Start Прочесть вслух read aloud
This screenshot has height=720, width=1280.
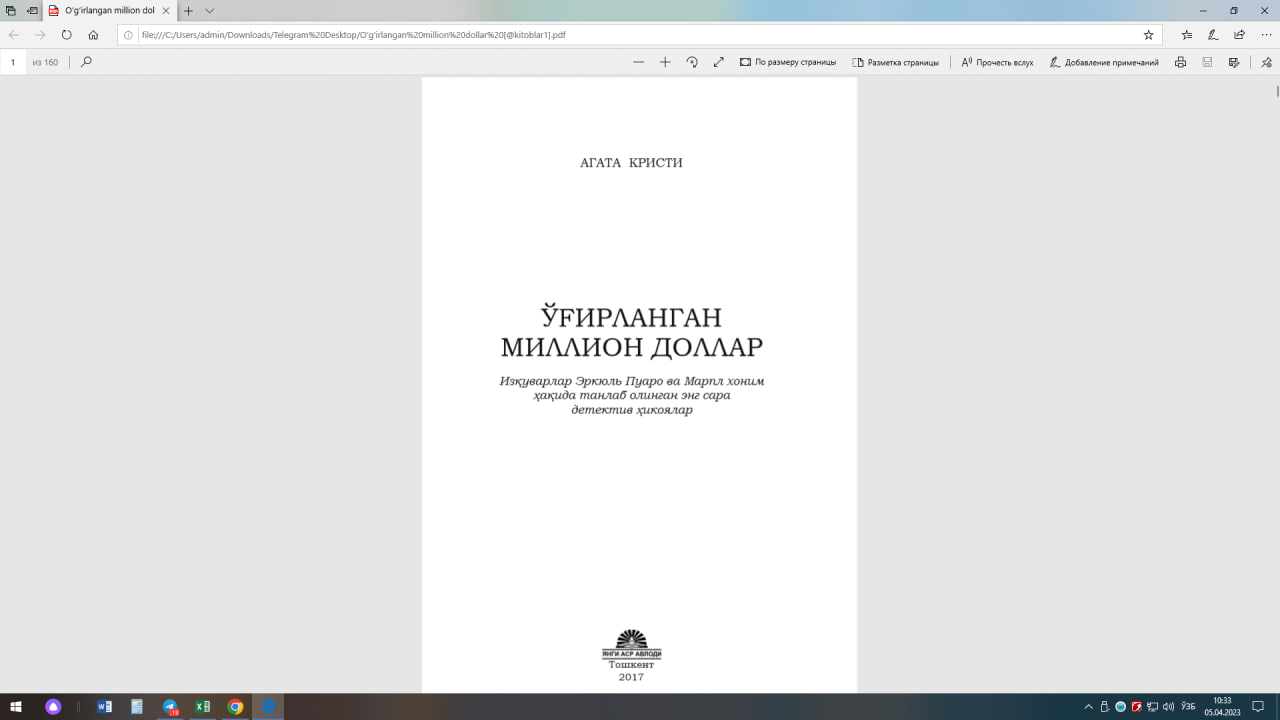click(x=997, y=62)
